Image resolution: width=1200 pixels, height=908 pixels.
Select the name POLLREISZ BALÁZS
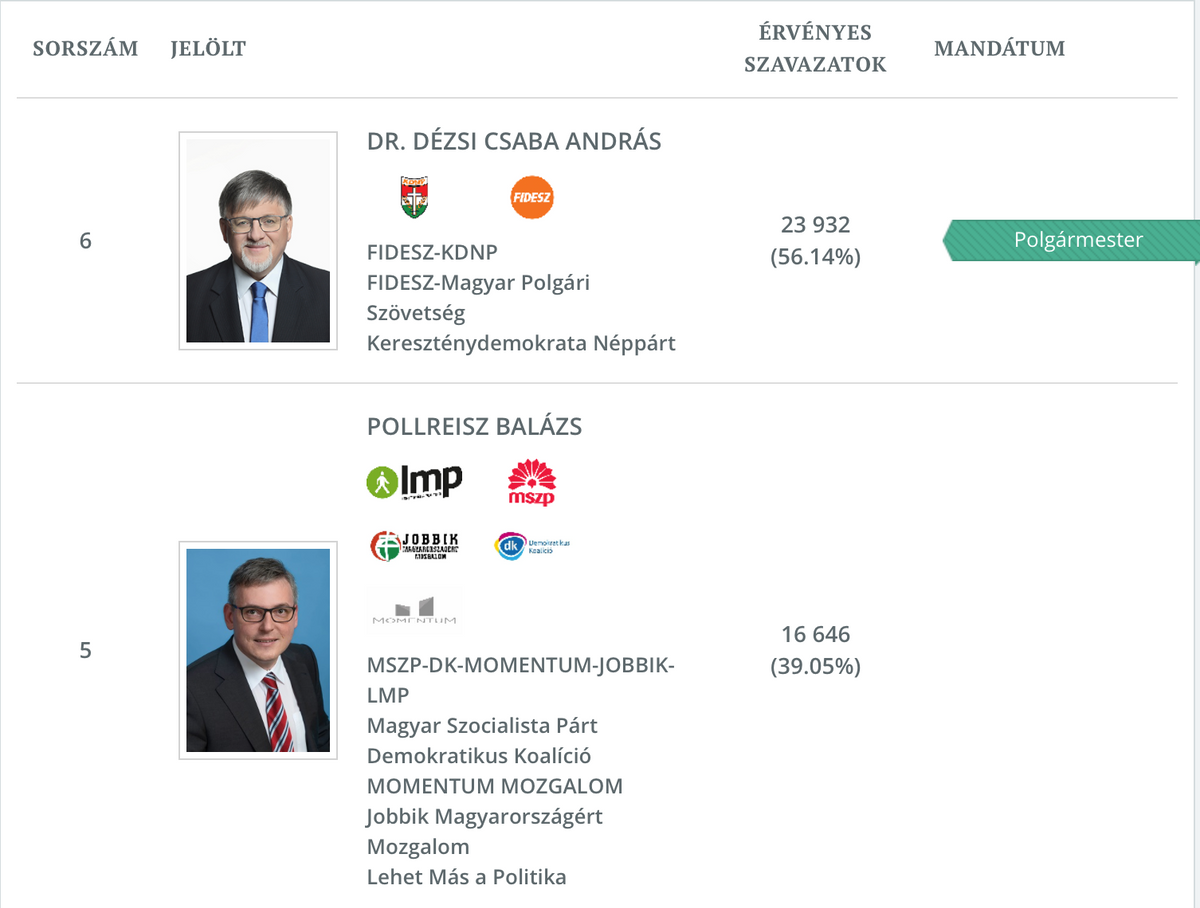click(475, 427)
